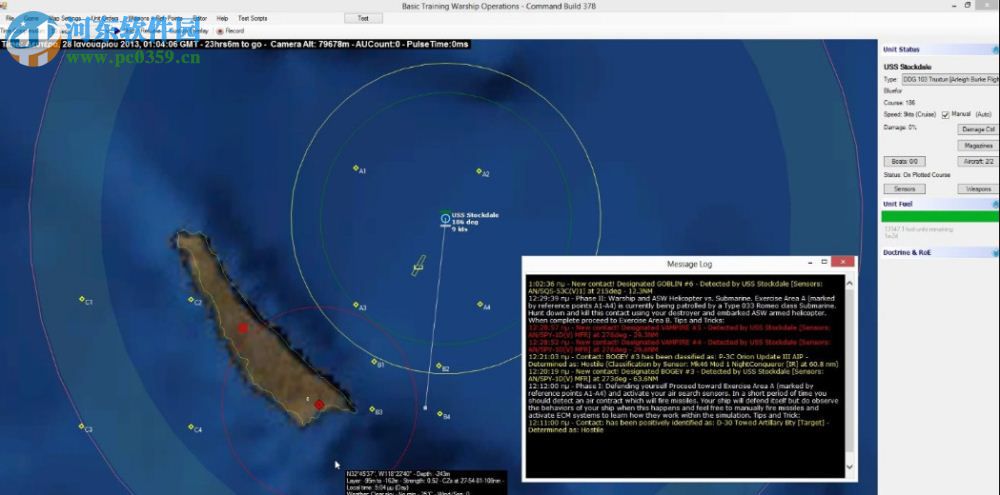Click reference point C2 marker

tap(191, 299)
